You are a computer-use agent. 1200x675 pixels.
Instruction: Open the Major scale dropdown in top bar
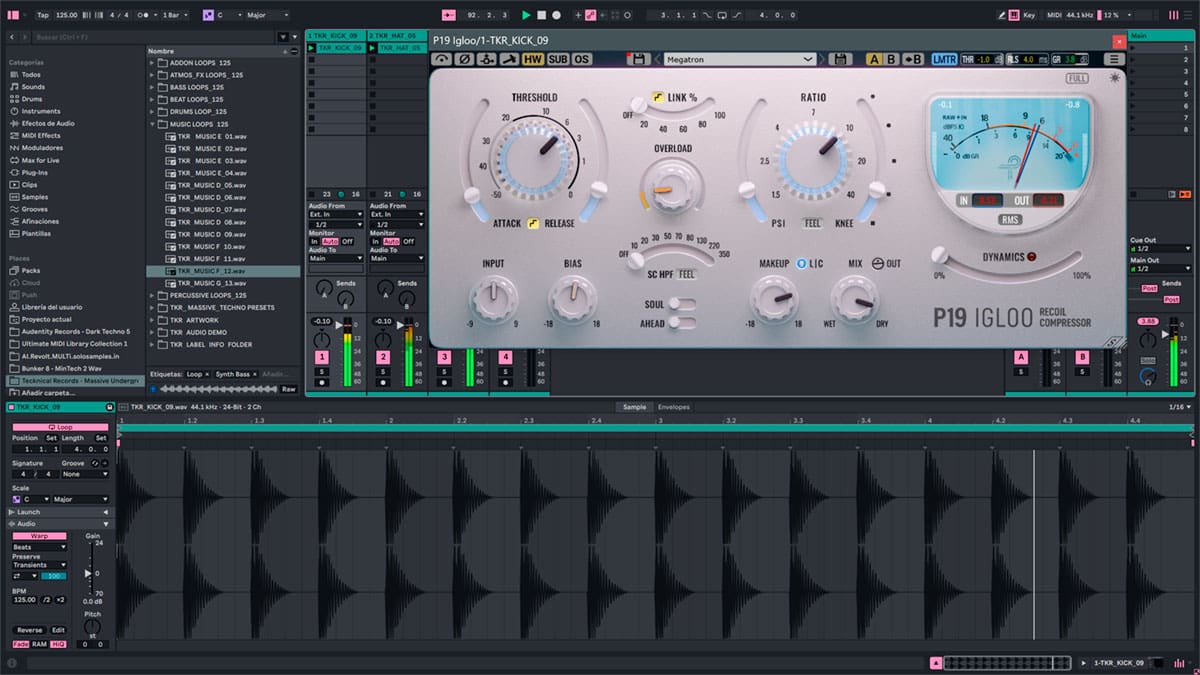coord(267,15)
